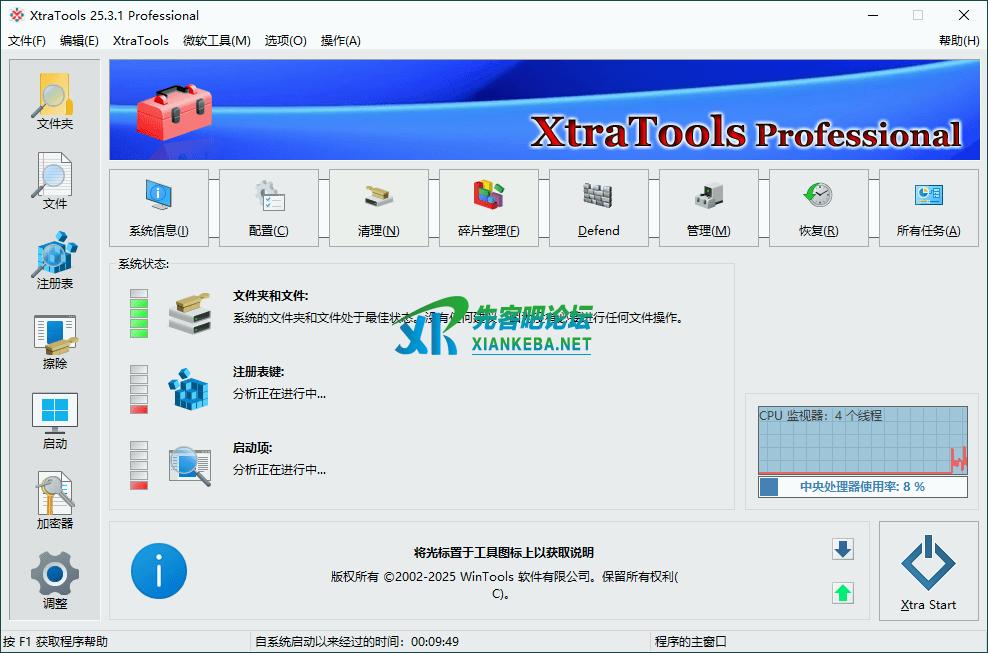Click the 系统信息 toolbar button
This screenshot has width=988, height=653.
(159, 207)
